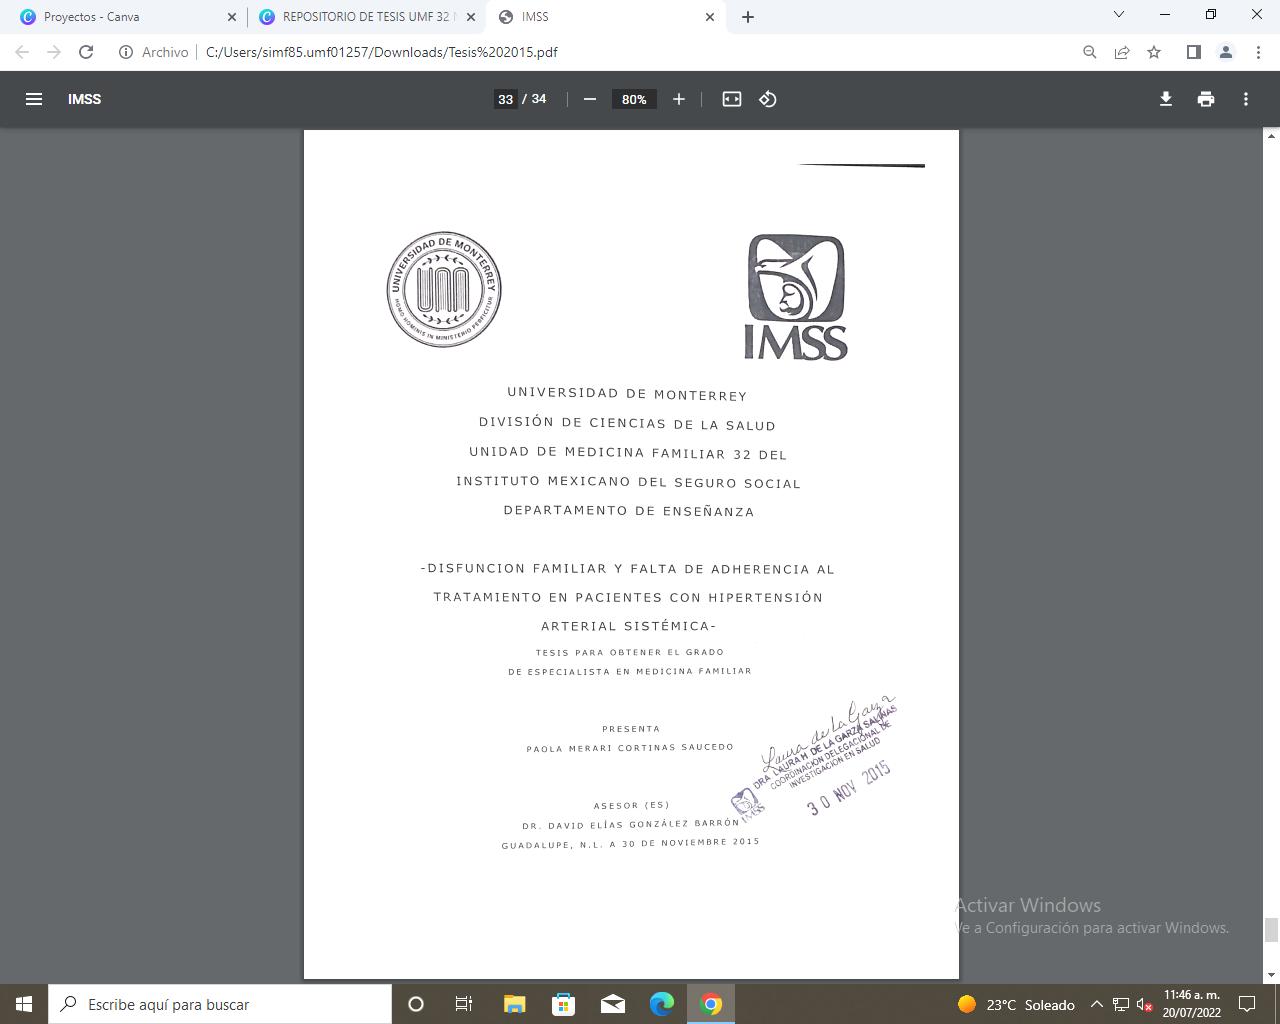Open the clock showing 11:46 a. m.
The width and height of the screenshot is (1280, 1024).
[1191, 1004]
